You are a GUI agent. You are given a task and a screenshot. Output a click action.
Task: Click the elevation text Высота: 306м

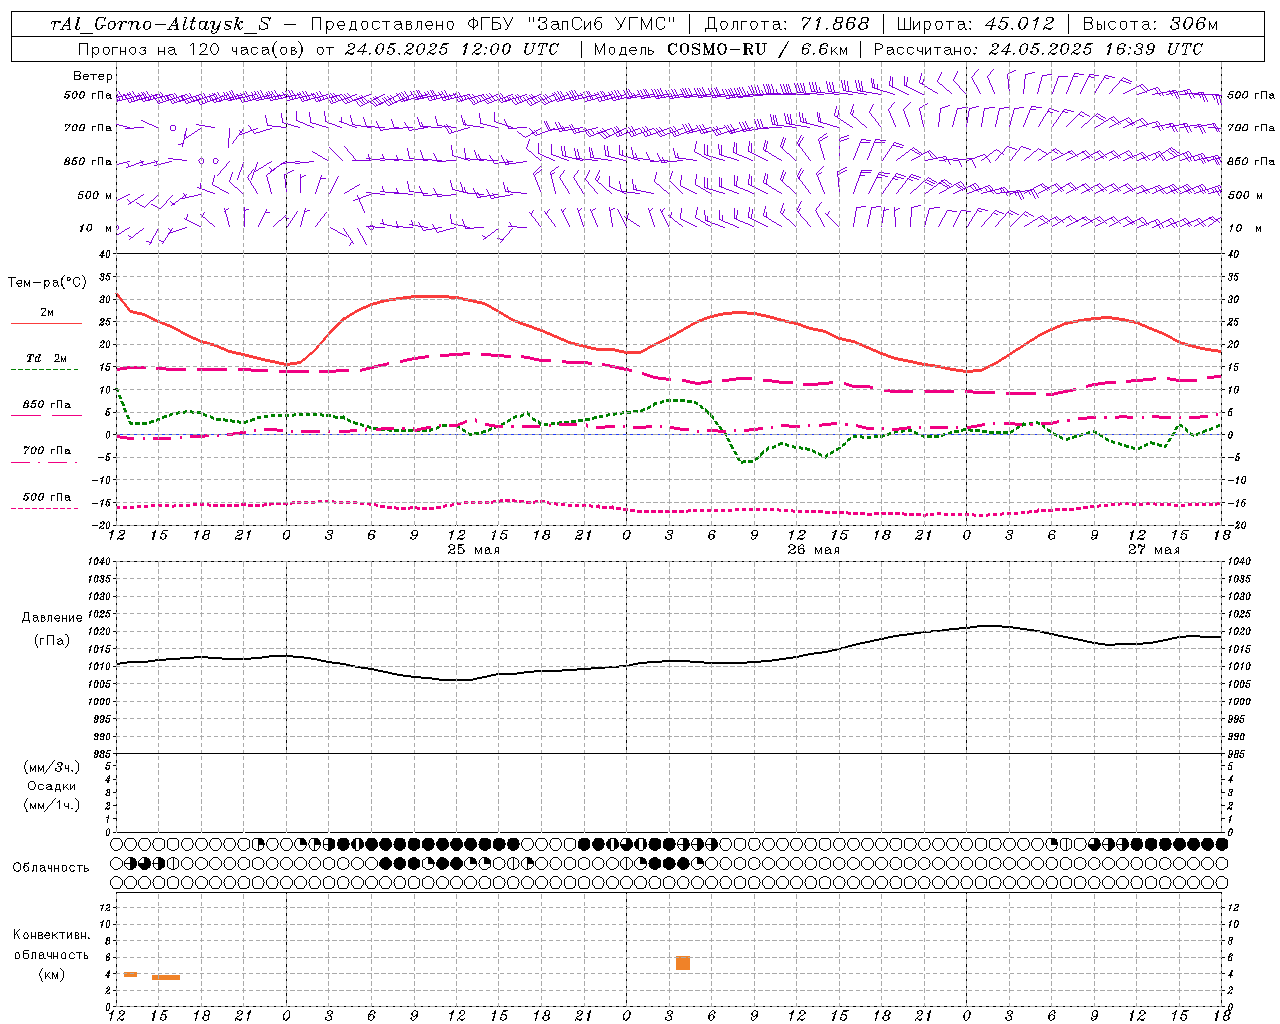[1150, 24]
